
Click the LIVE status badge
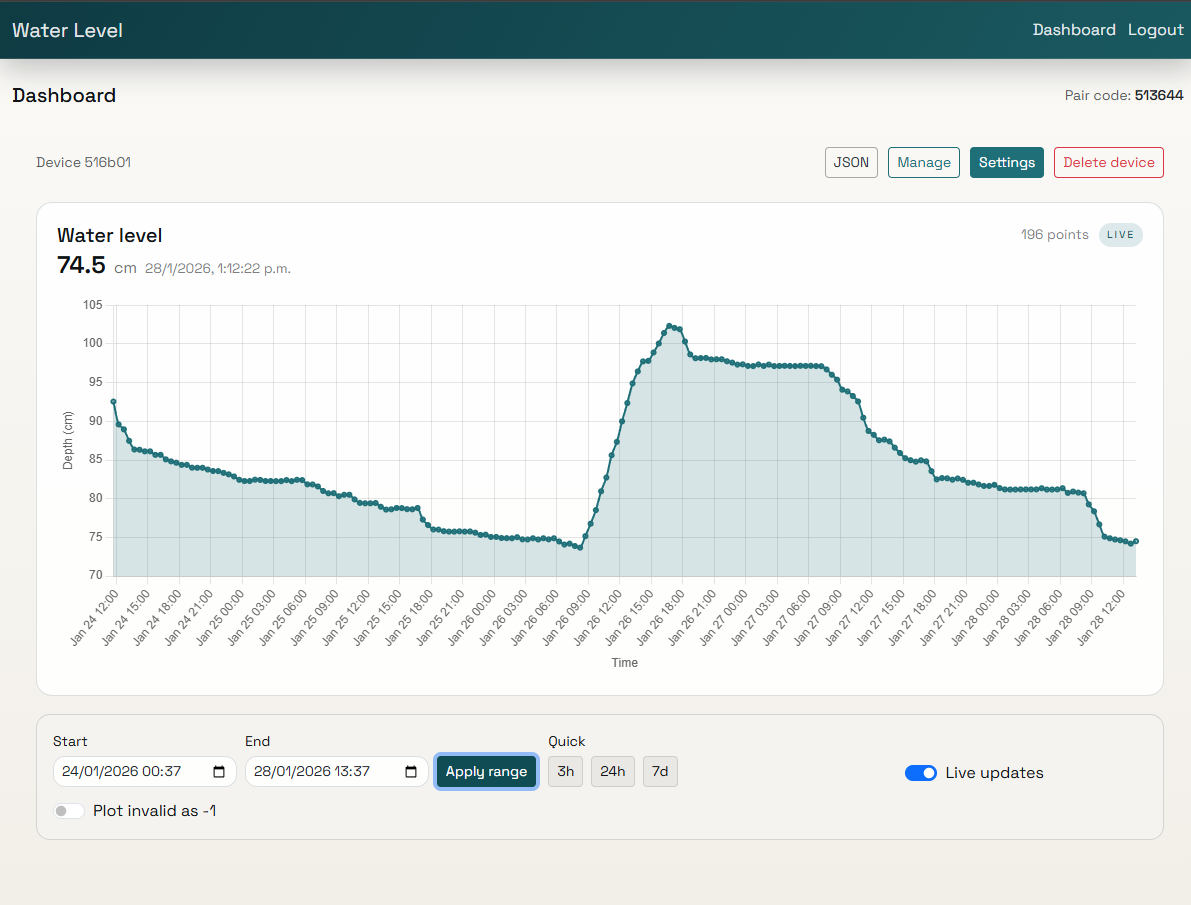tap(1120, 235)
